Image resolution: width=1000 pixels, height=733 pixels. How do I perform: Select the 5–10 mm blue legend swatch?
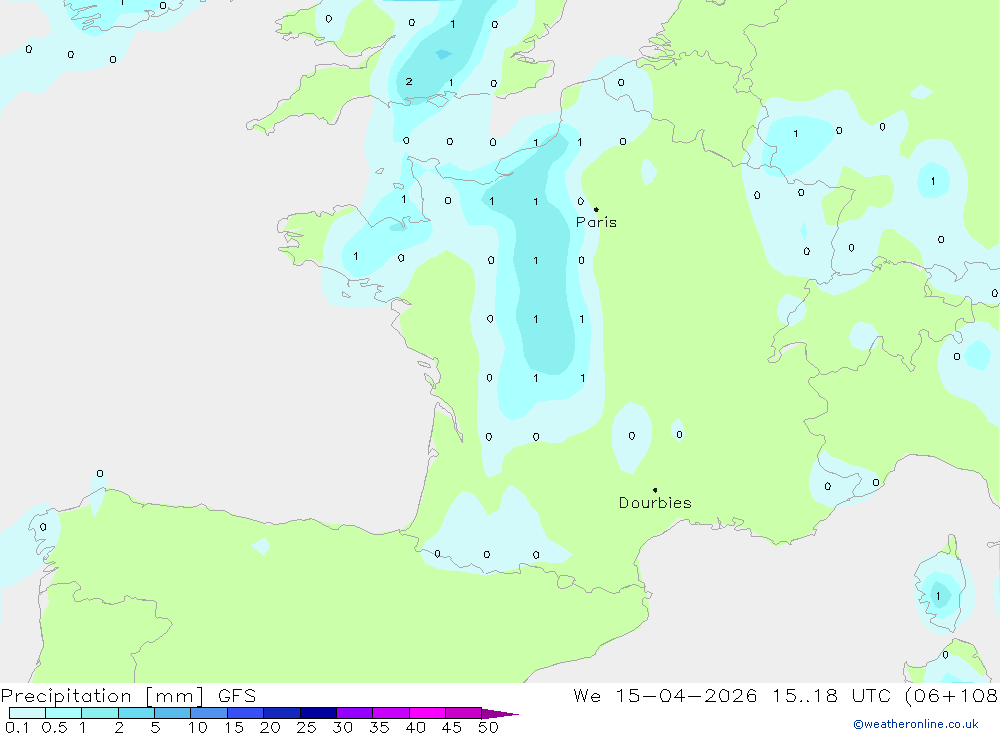173,713
